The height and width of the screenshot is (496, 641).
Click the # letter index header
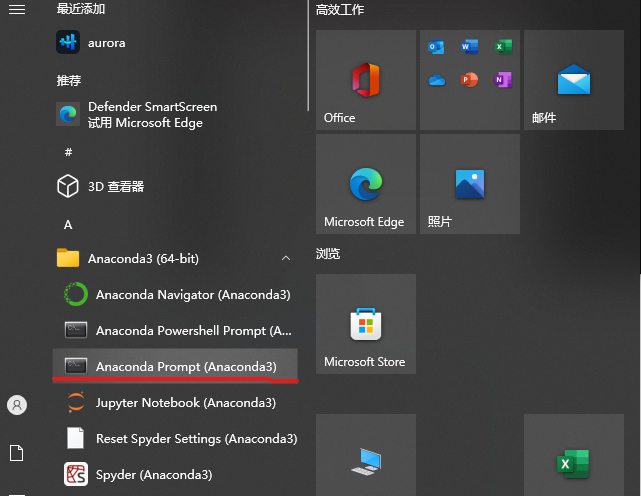pos(68,152)
